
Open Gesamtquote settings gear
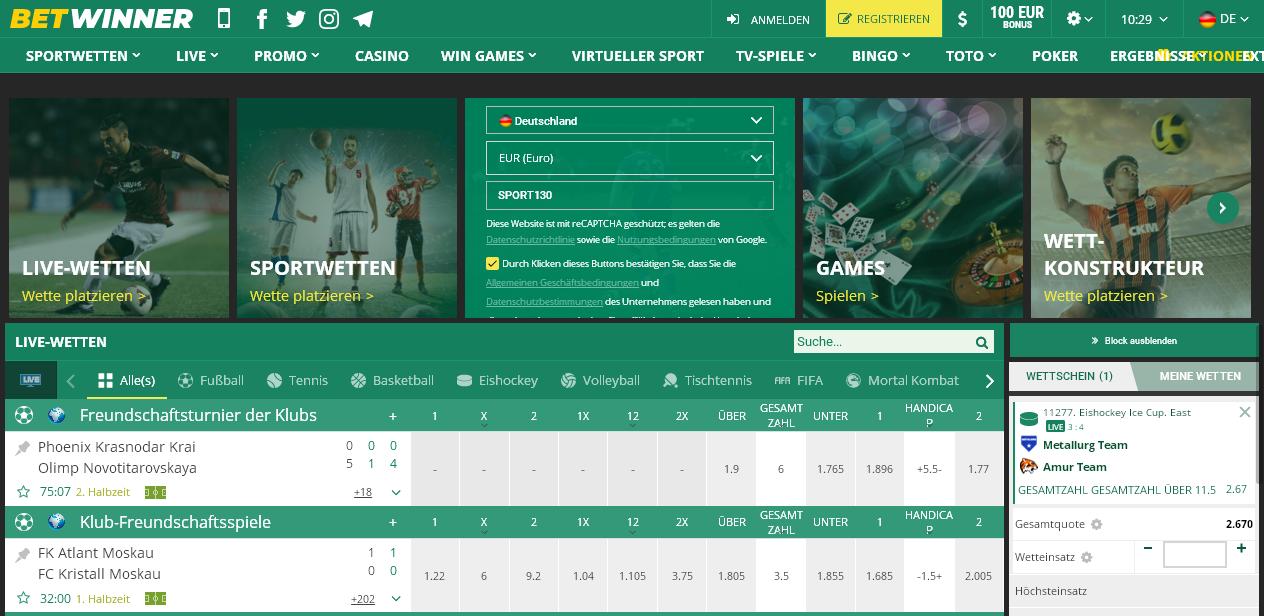[x=1096, y=525]
